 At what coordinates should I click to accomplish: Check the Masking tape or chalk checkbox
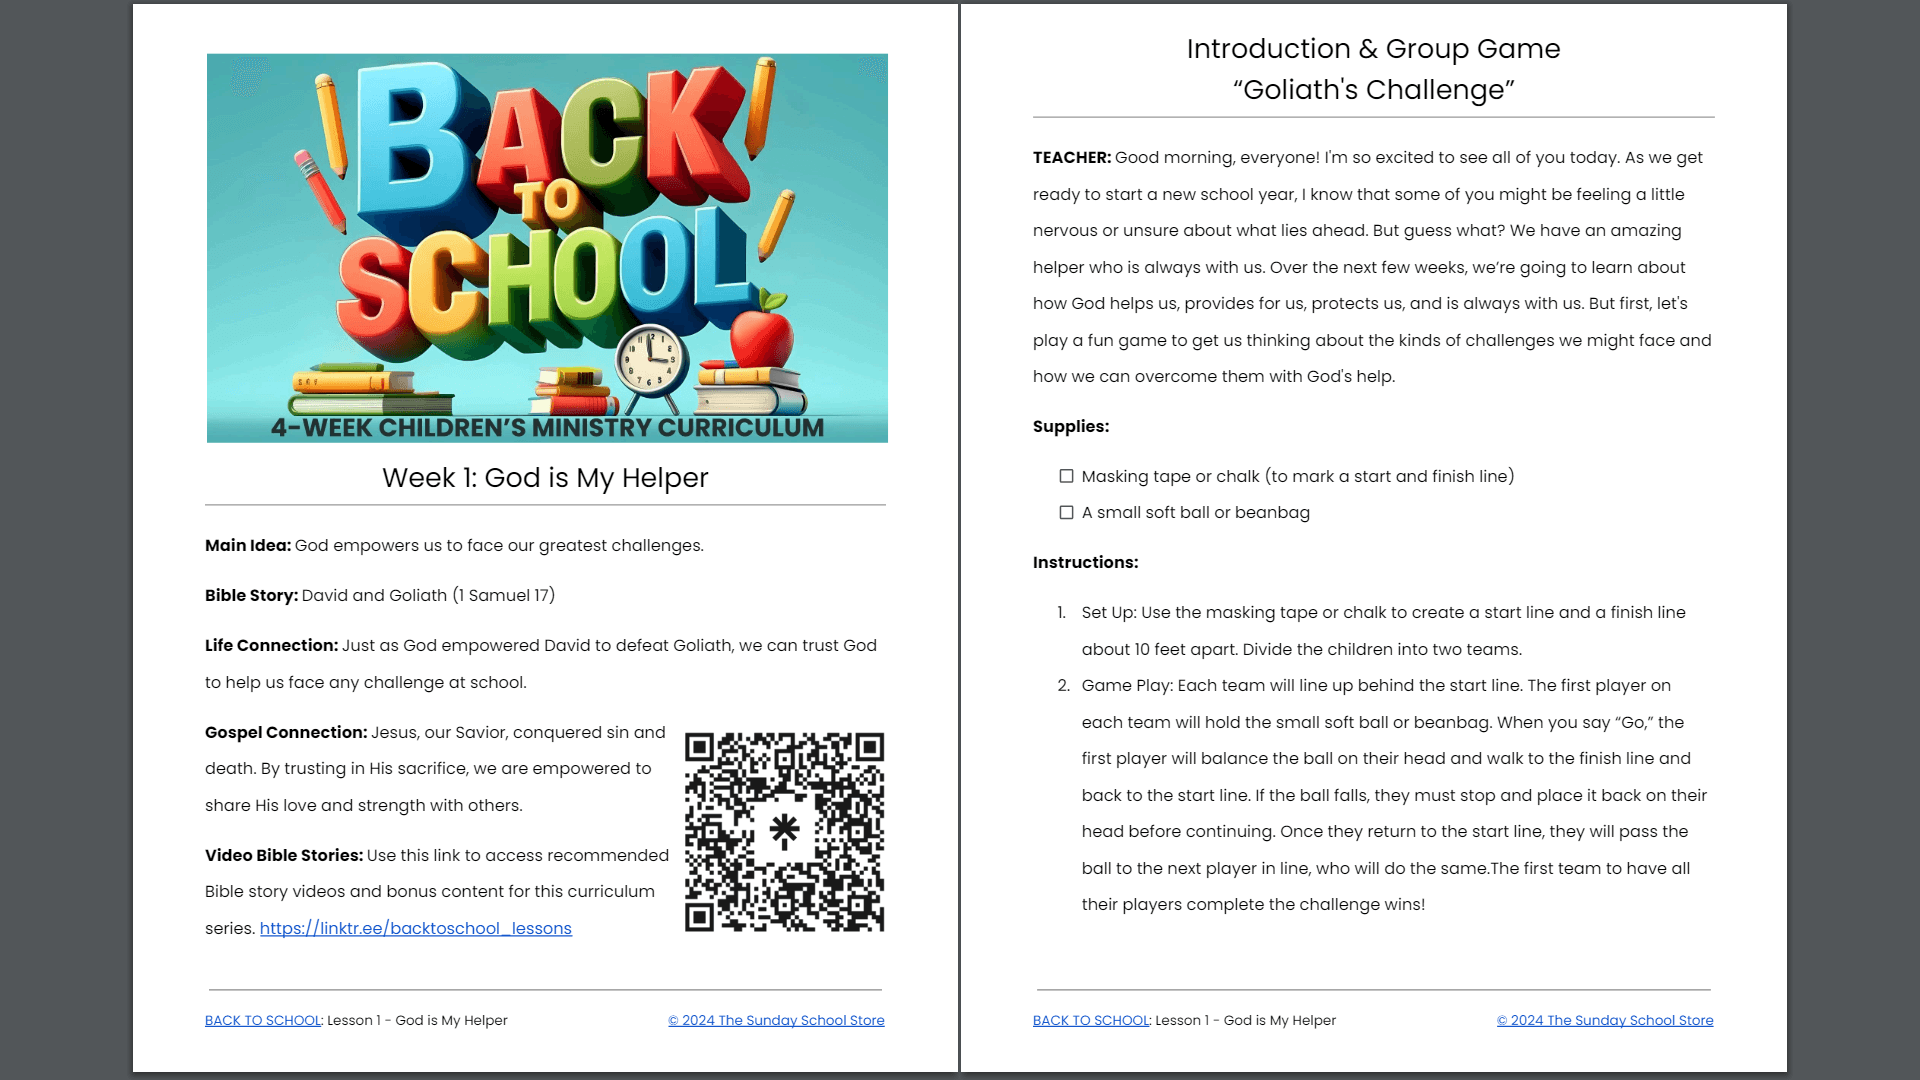(1066, 476)
